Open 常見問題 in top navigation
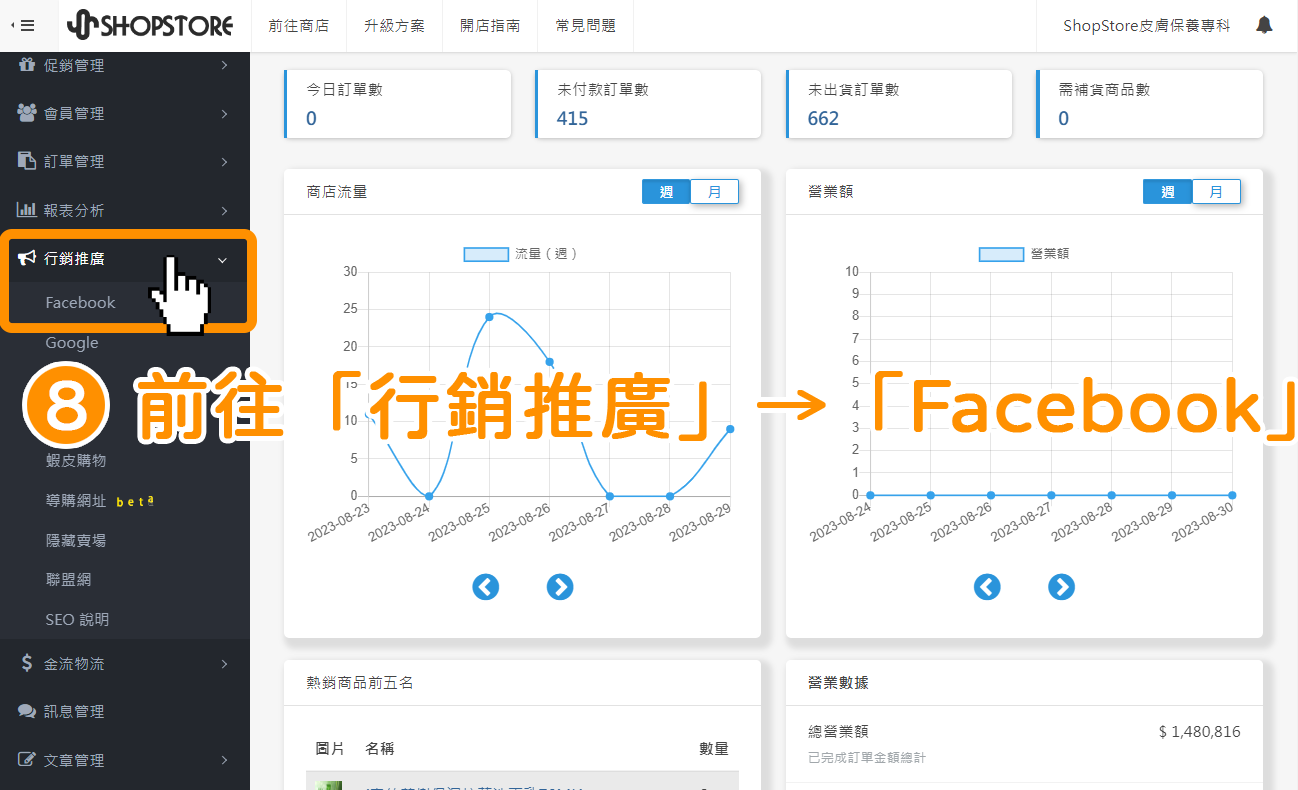 click(586, 26)
